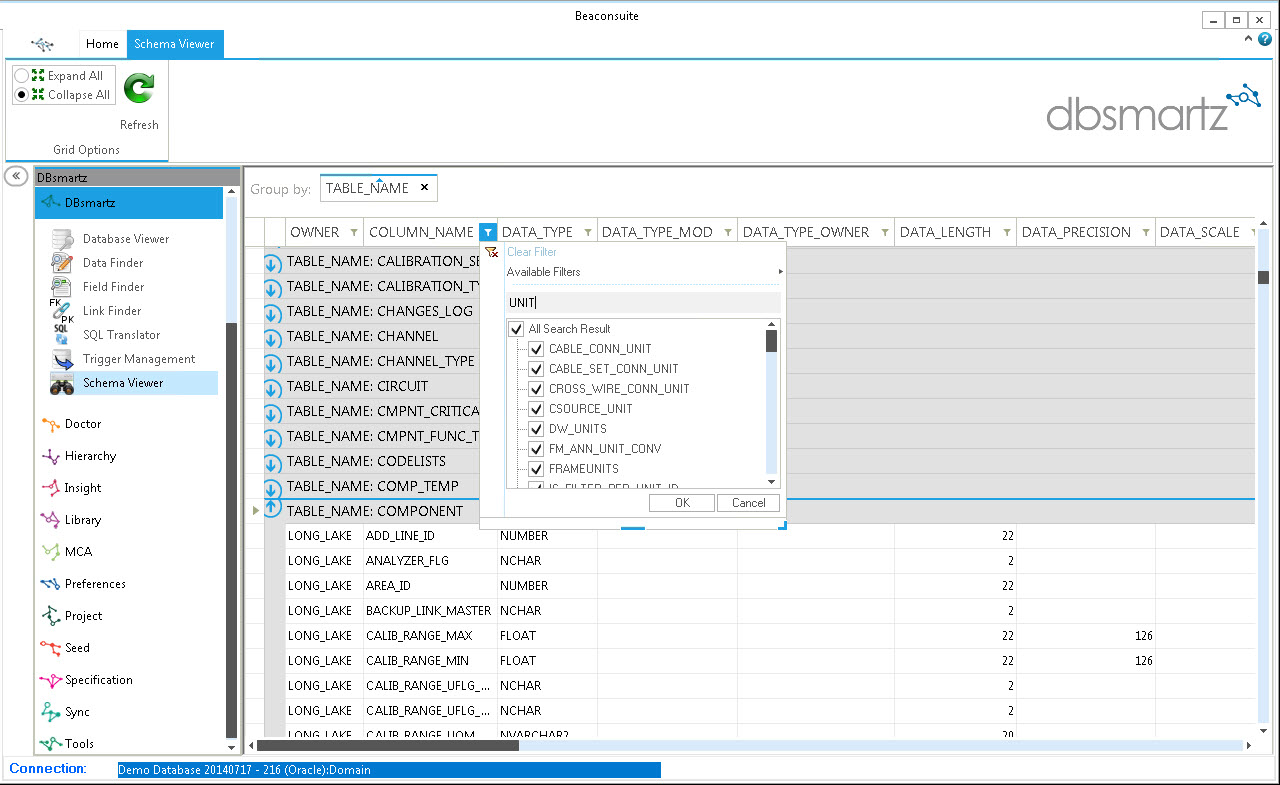Screen dimensions: 1280x785
Task: Open the DATA_TYPE column filter dropdown
Action: point(587,232)
